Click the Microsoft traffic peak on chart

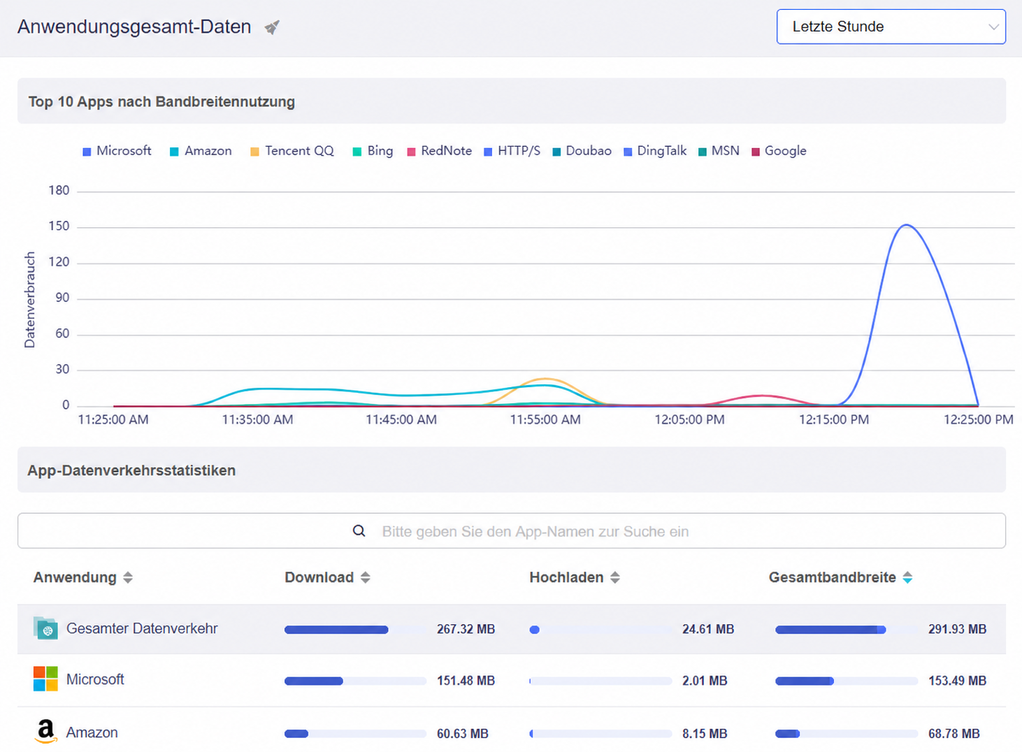point(907,225)
